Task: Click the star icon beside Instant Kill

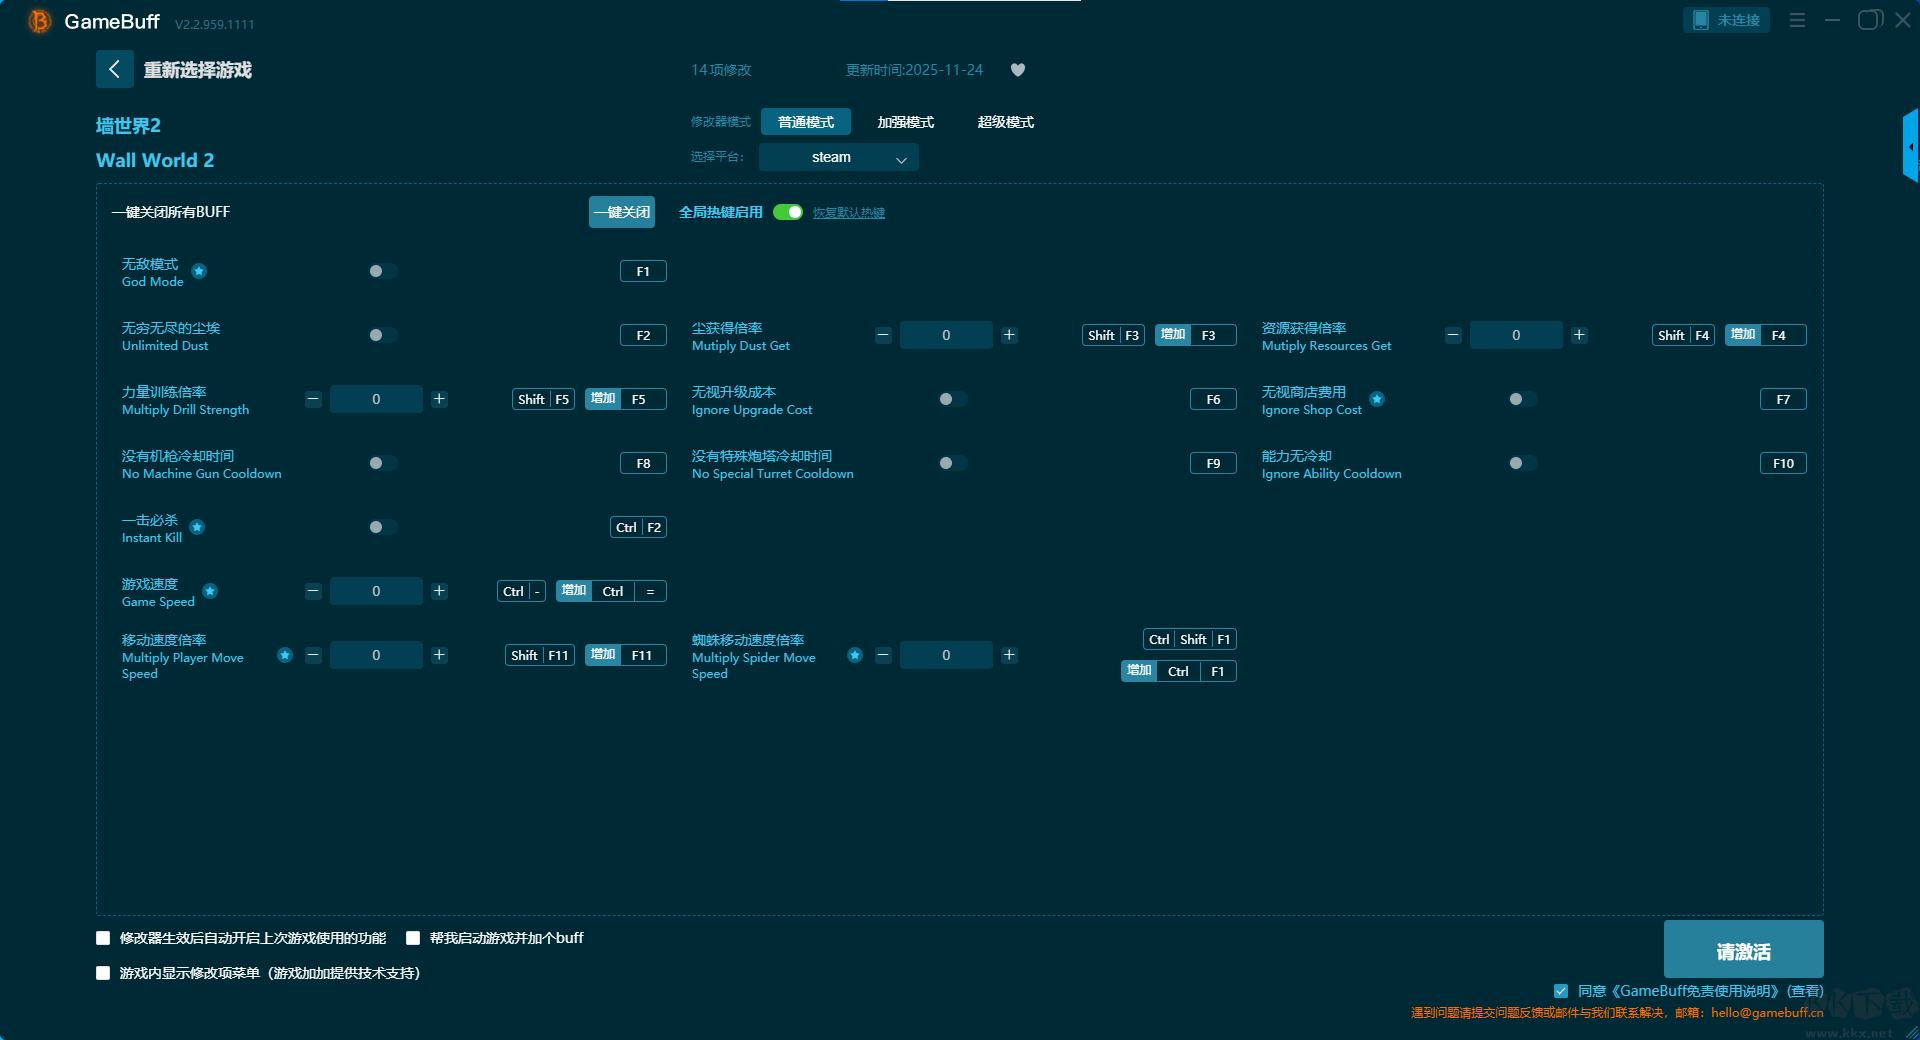Action: pyautogui.click(x=197, y=527)
